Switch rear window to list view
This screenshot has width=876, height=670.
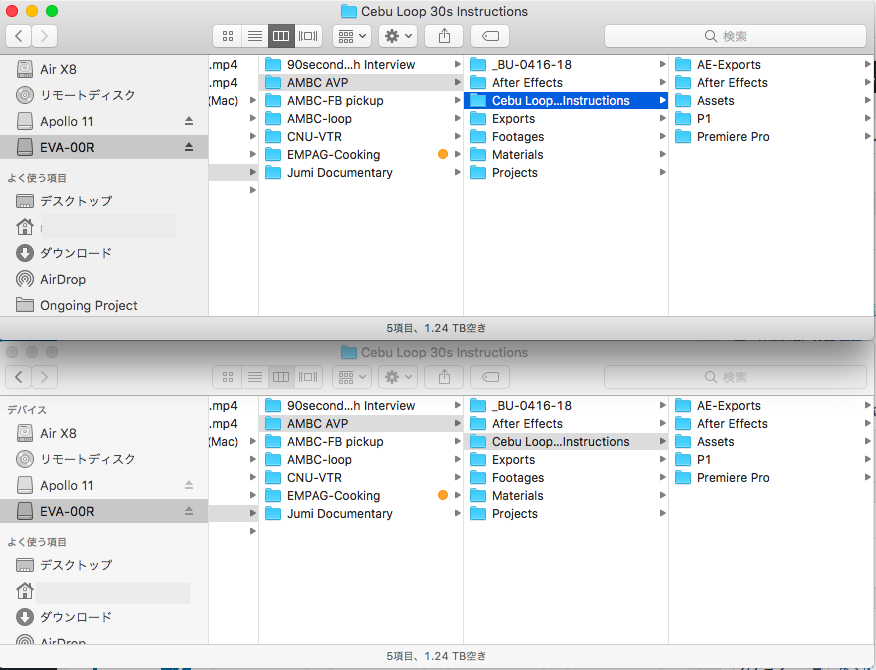point(255,377)
